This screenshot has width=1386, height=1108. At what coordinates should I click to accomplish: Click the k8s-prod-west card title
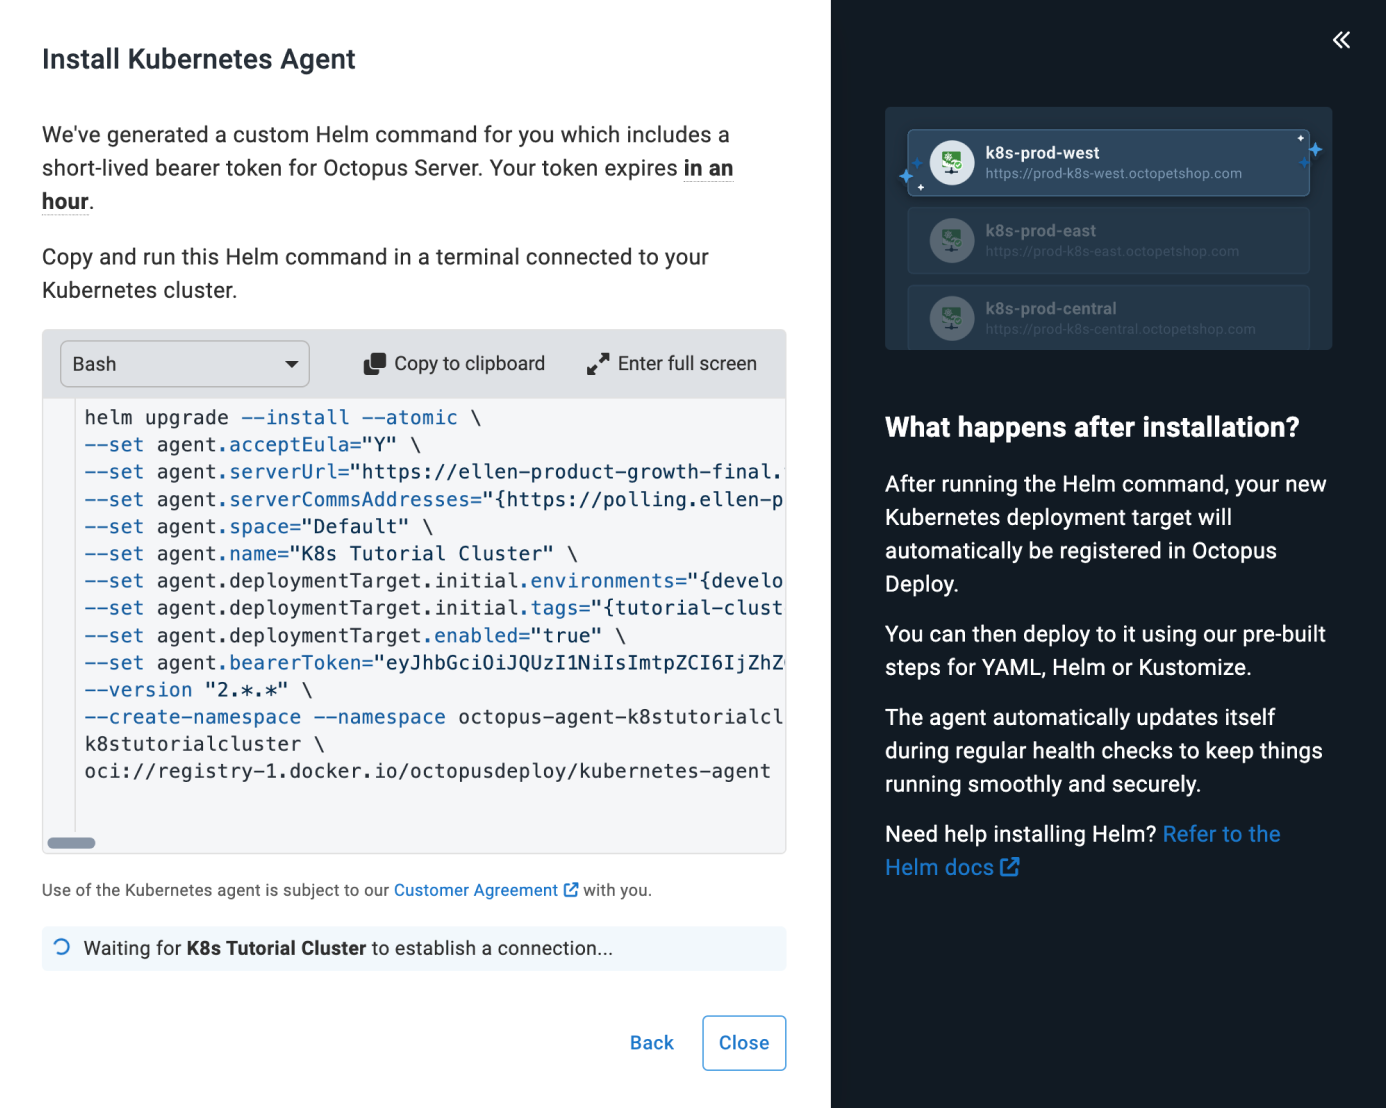[x=1042, y=153]
